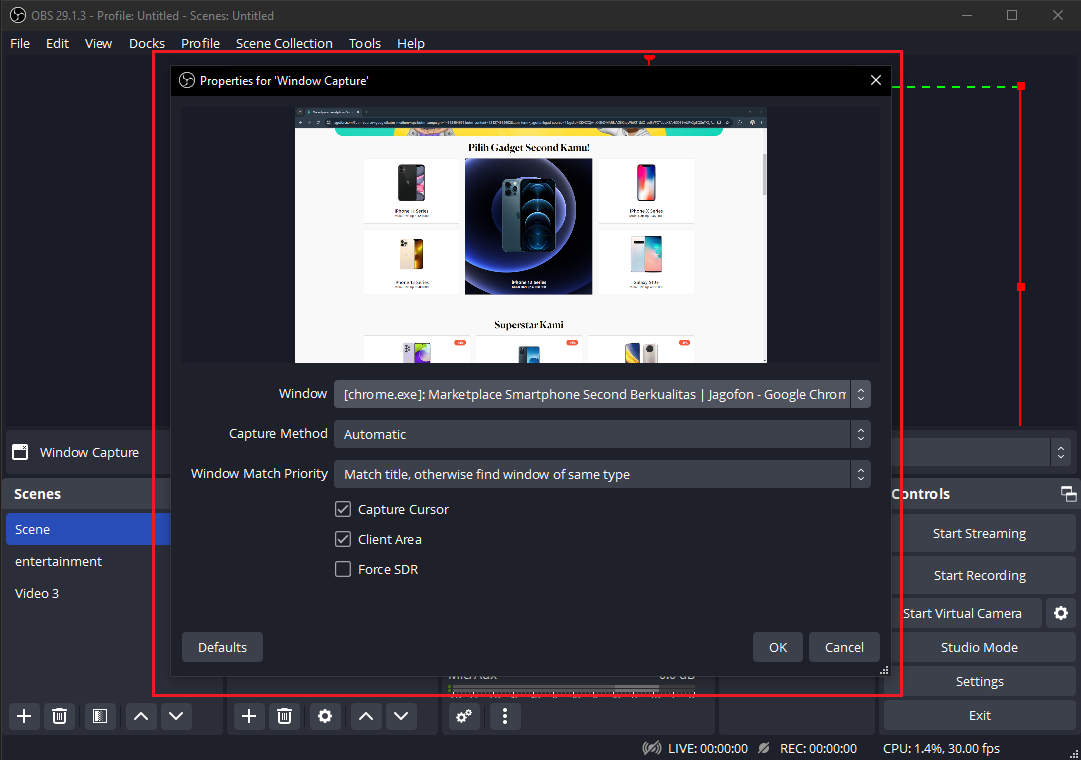Viewport: 1081px width, 760px height.
Task: Toggle the Capture Cursor checkbox
Action: pos(343,509)
